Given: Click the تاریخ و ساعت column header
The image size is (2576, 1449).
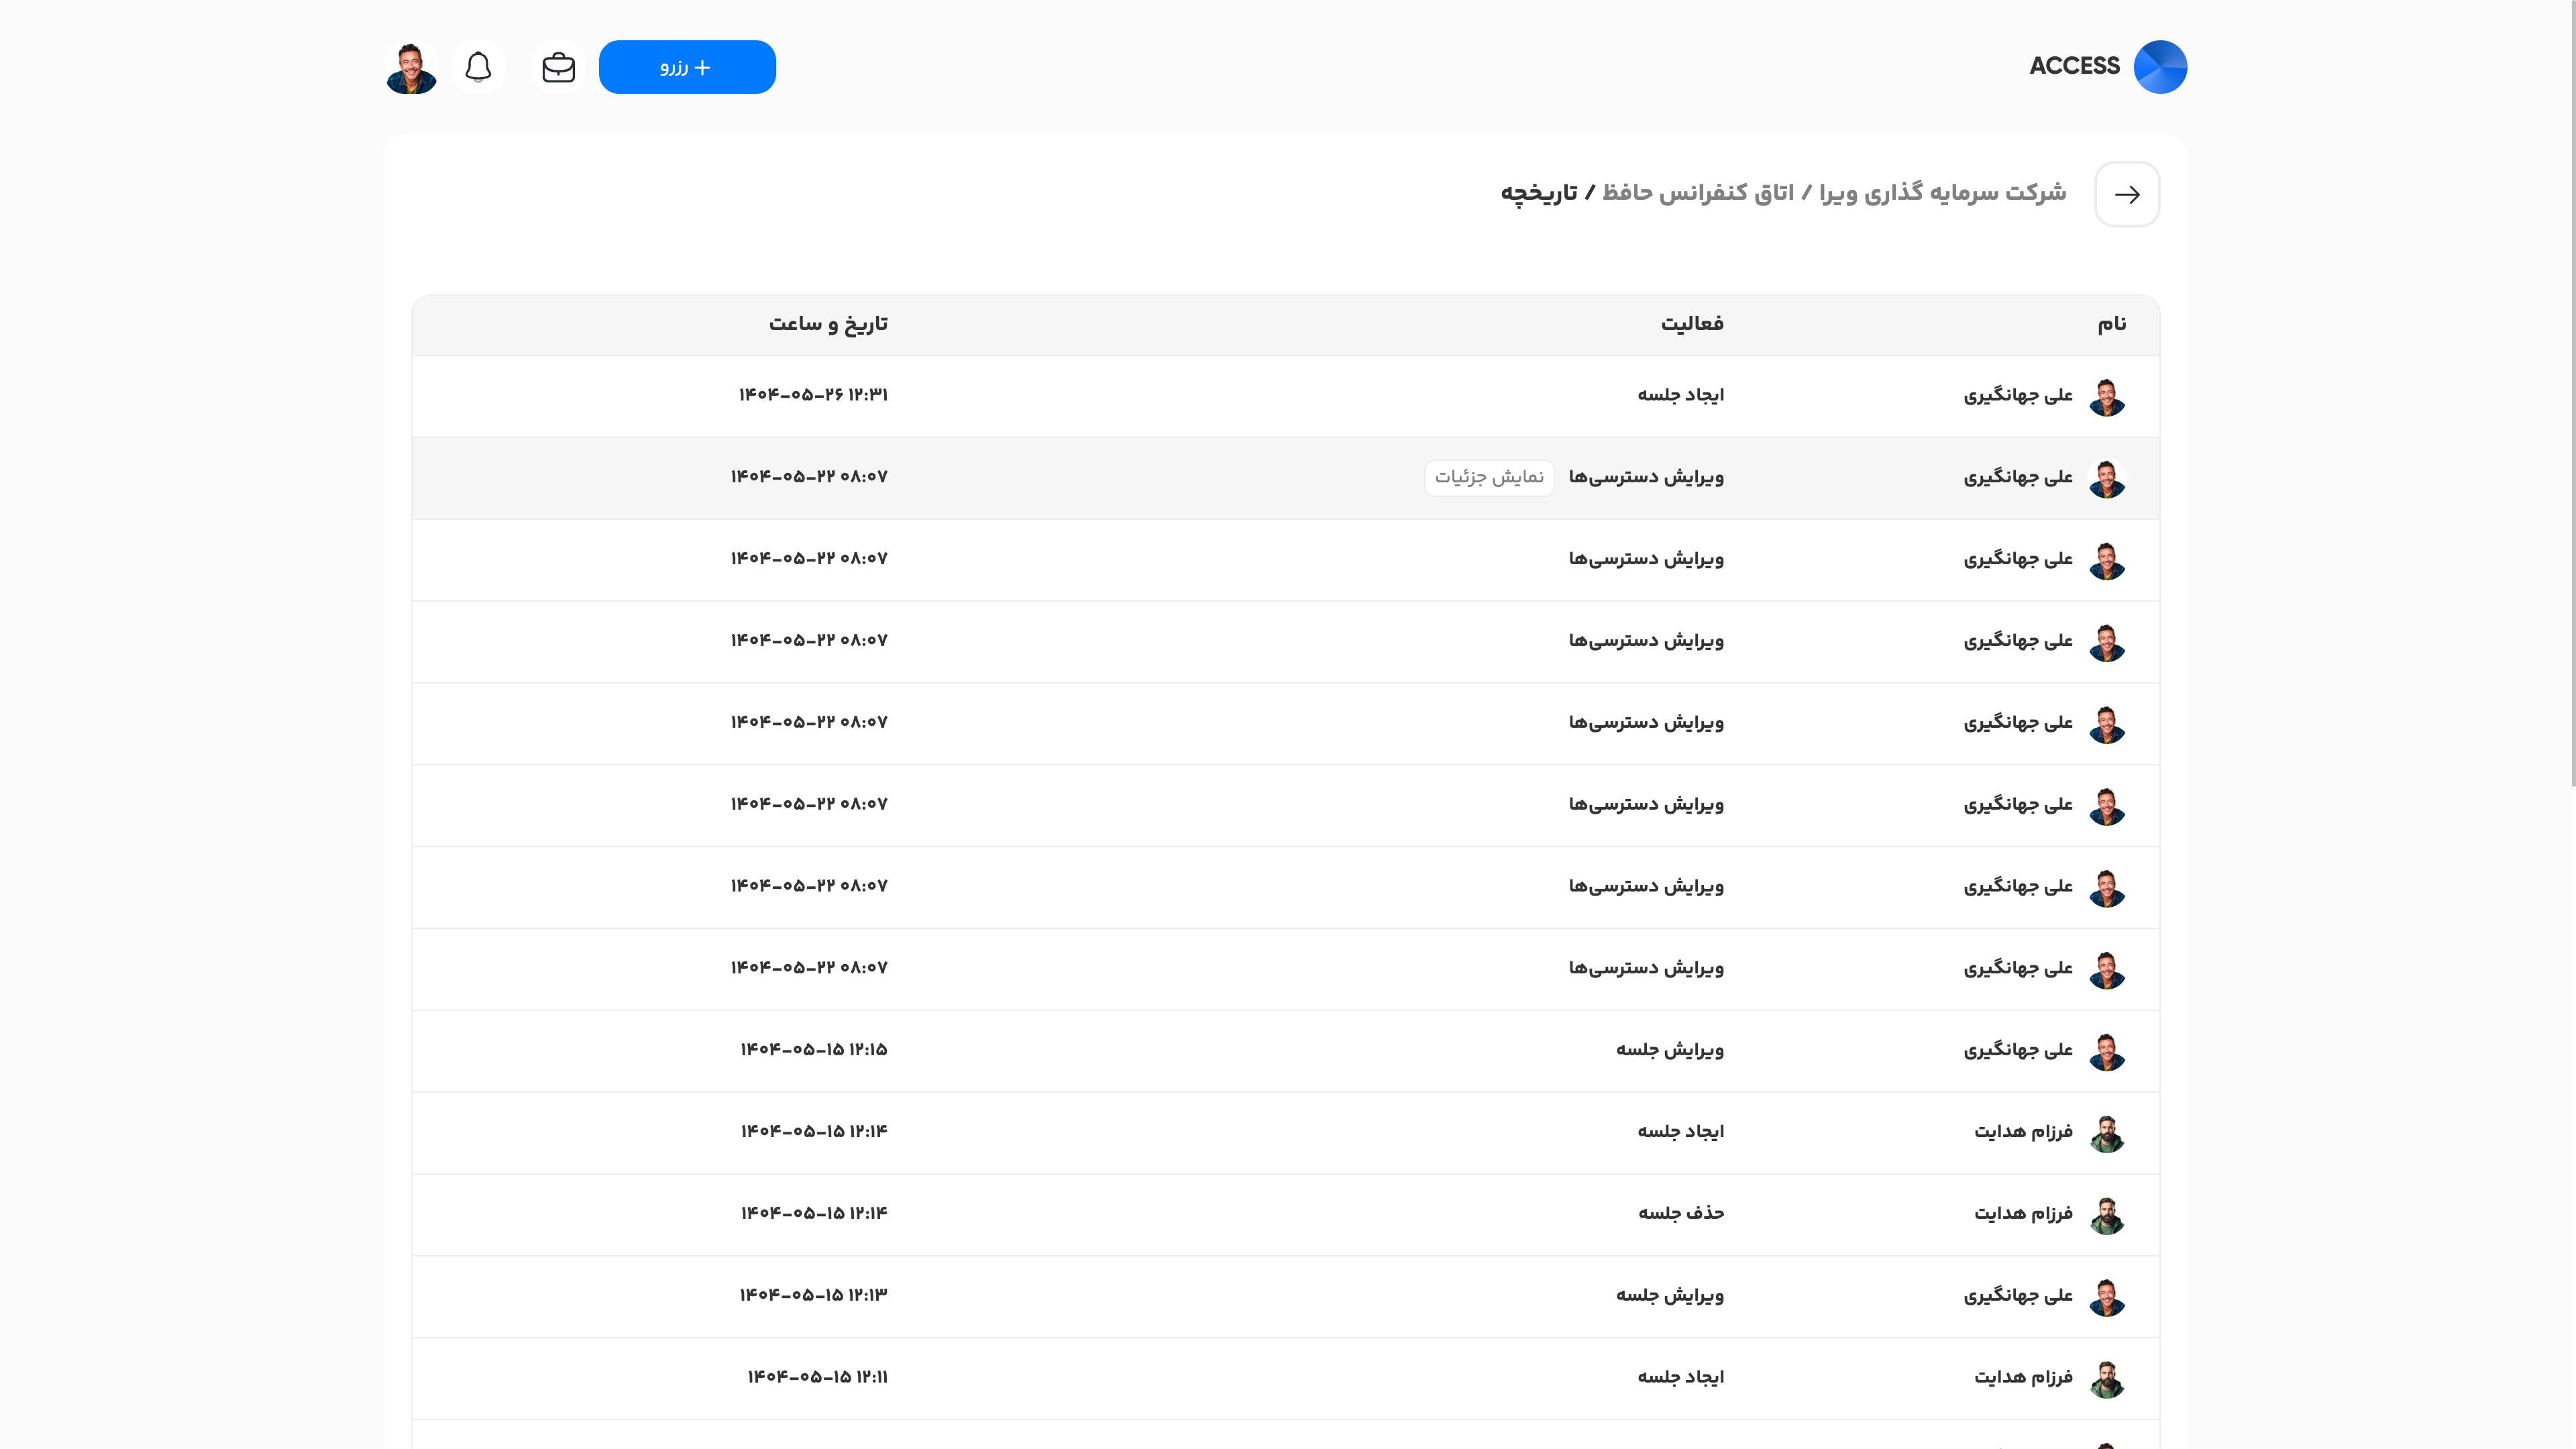Looking at the screenshot, I should click(x=828, y=324).
